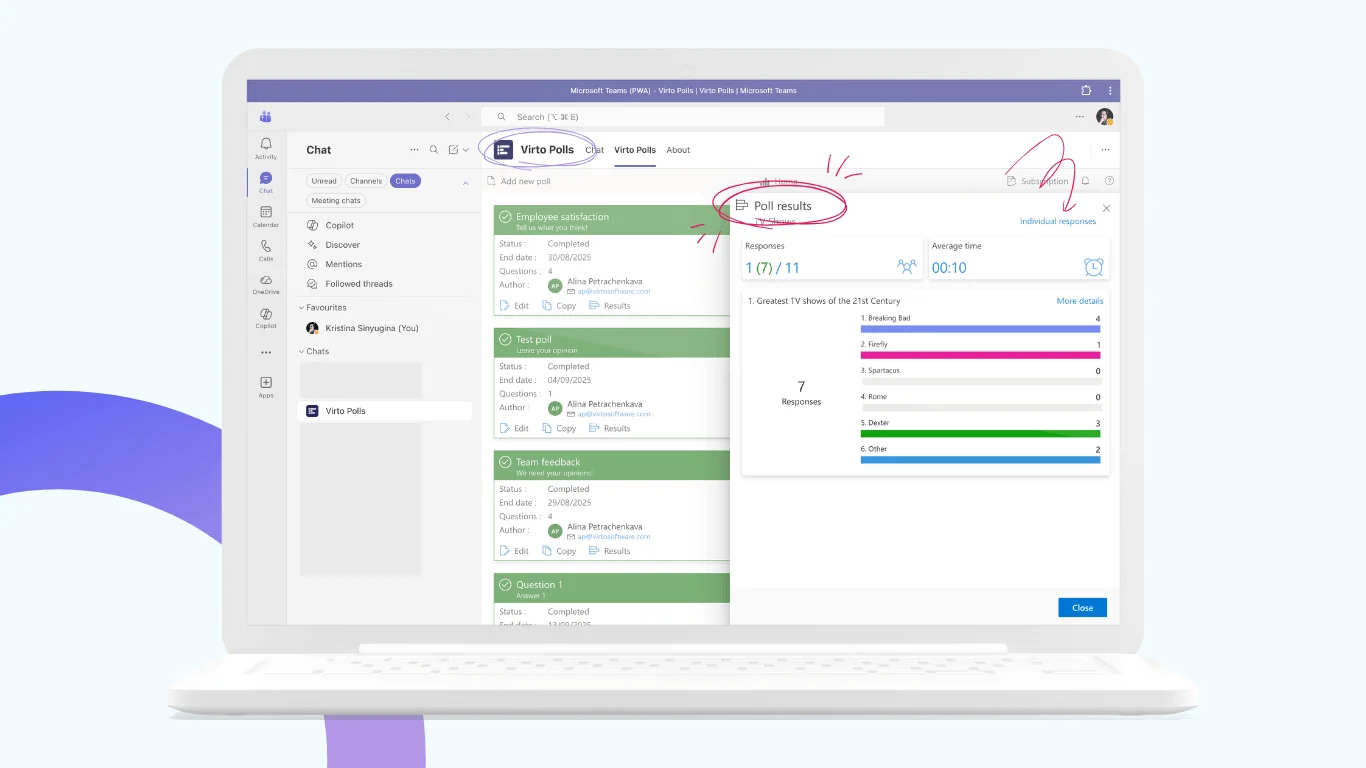Screen dimensions: 1366x768
Task: Switch to the About tab
Action: [678, 150]
